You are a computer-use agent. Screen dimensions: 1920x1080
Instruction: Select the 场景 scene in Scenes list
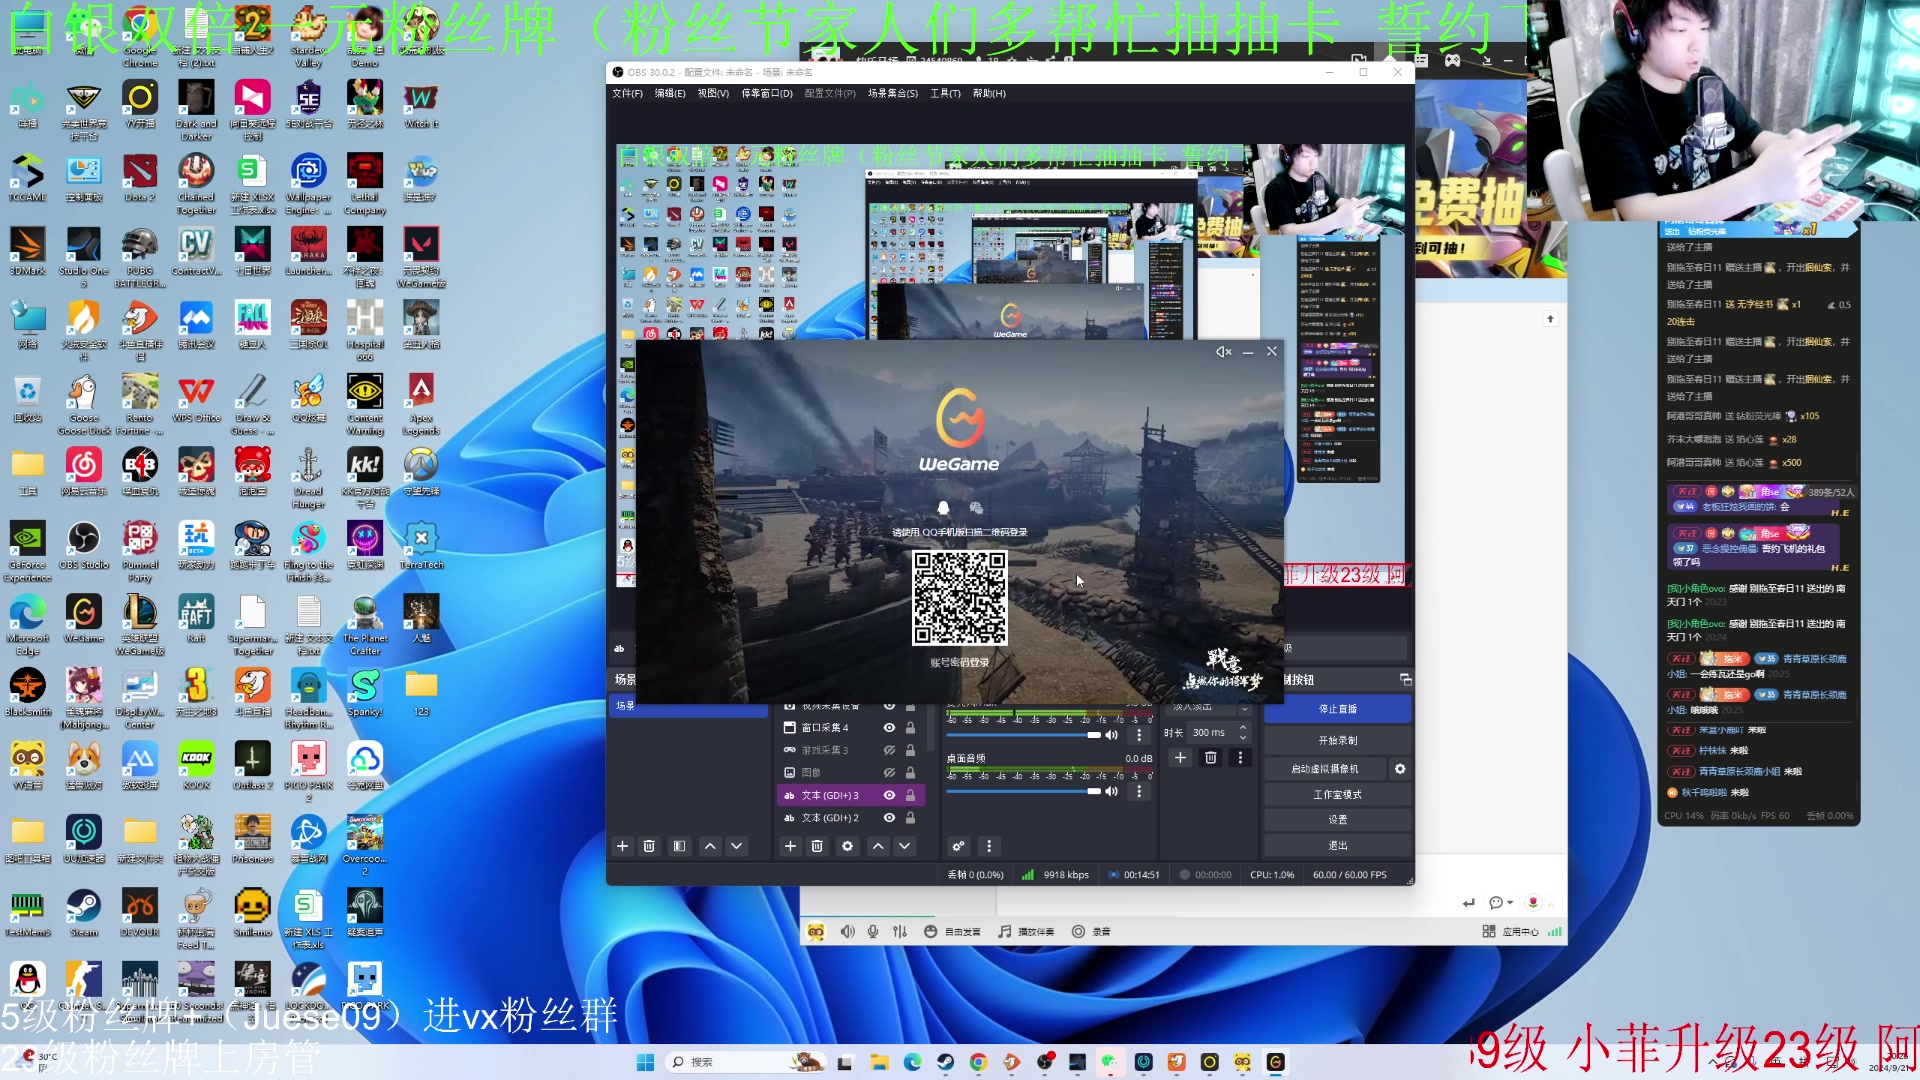coord(688,706)
